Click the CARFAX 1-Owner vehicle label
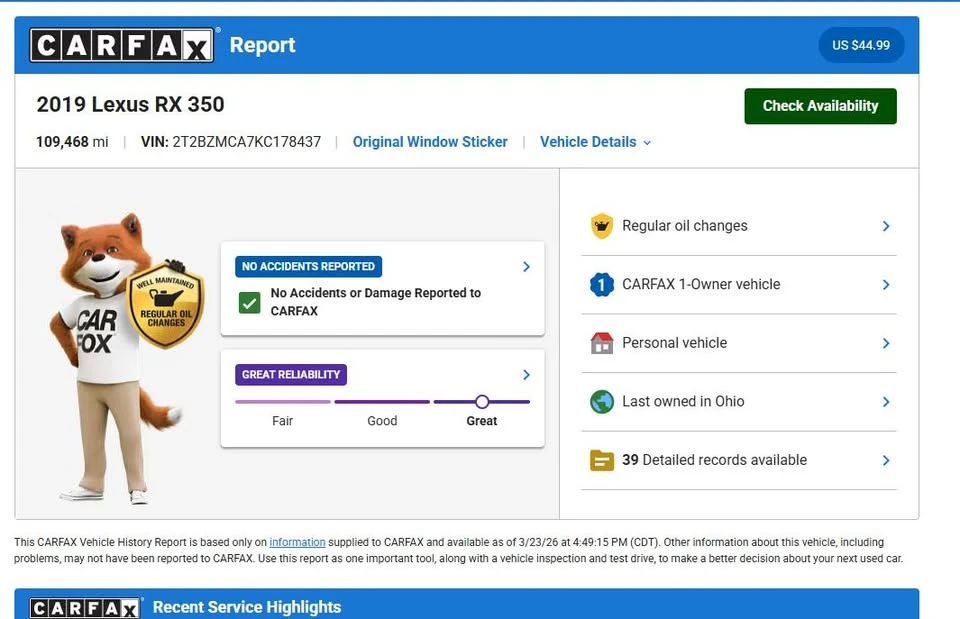Viewport: 960px width, 619px height. (701, 285)
